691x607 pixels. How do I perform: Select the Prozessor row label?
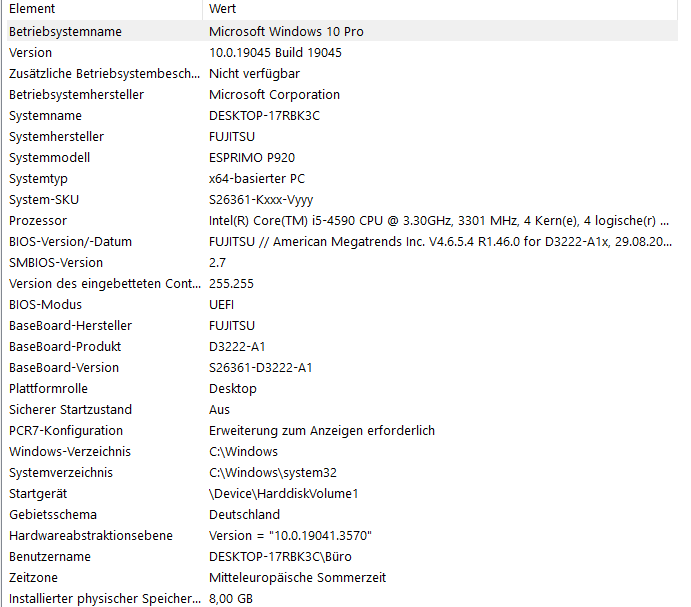point(38,221)
